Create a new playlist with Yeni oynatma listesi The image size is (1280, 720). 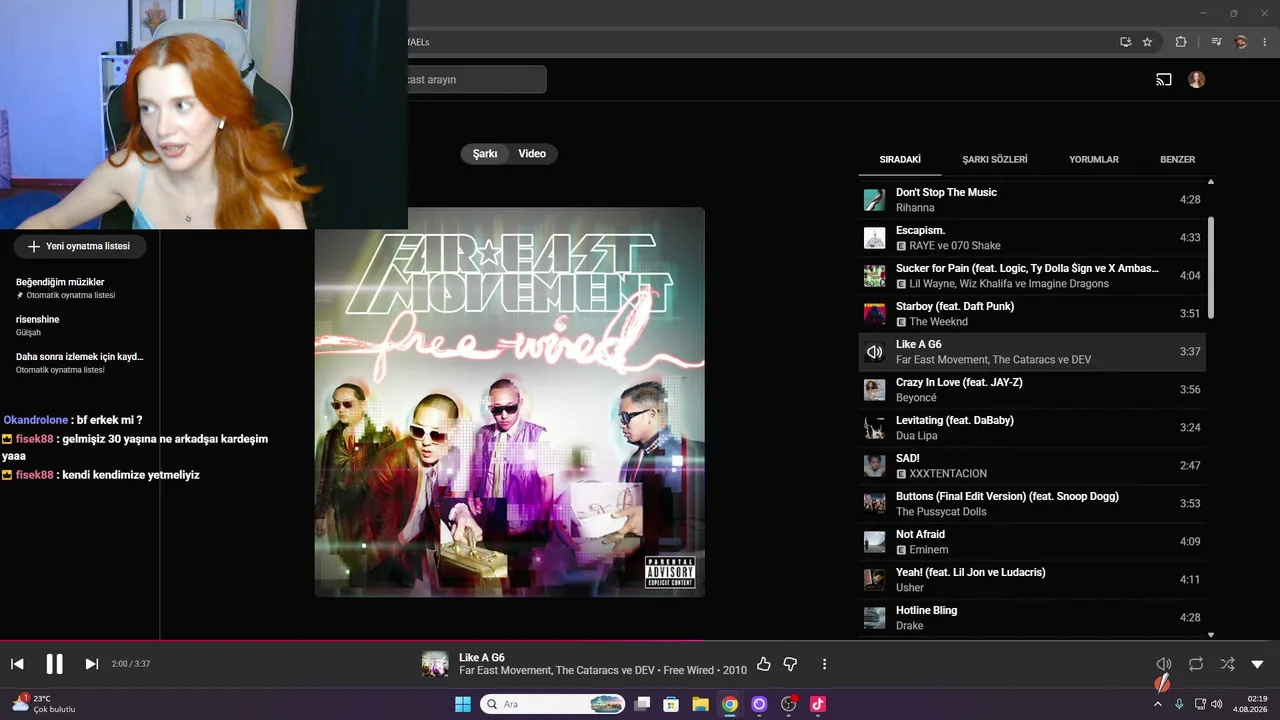pos(79,246)
